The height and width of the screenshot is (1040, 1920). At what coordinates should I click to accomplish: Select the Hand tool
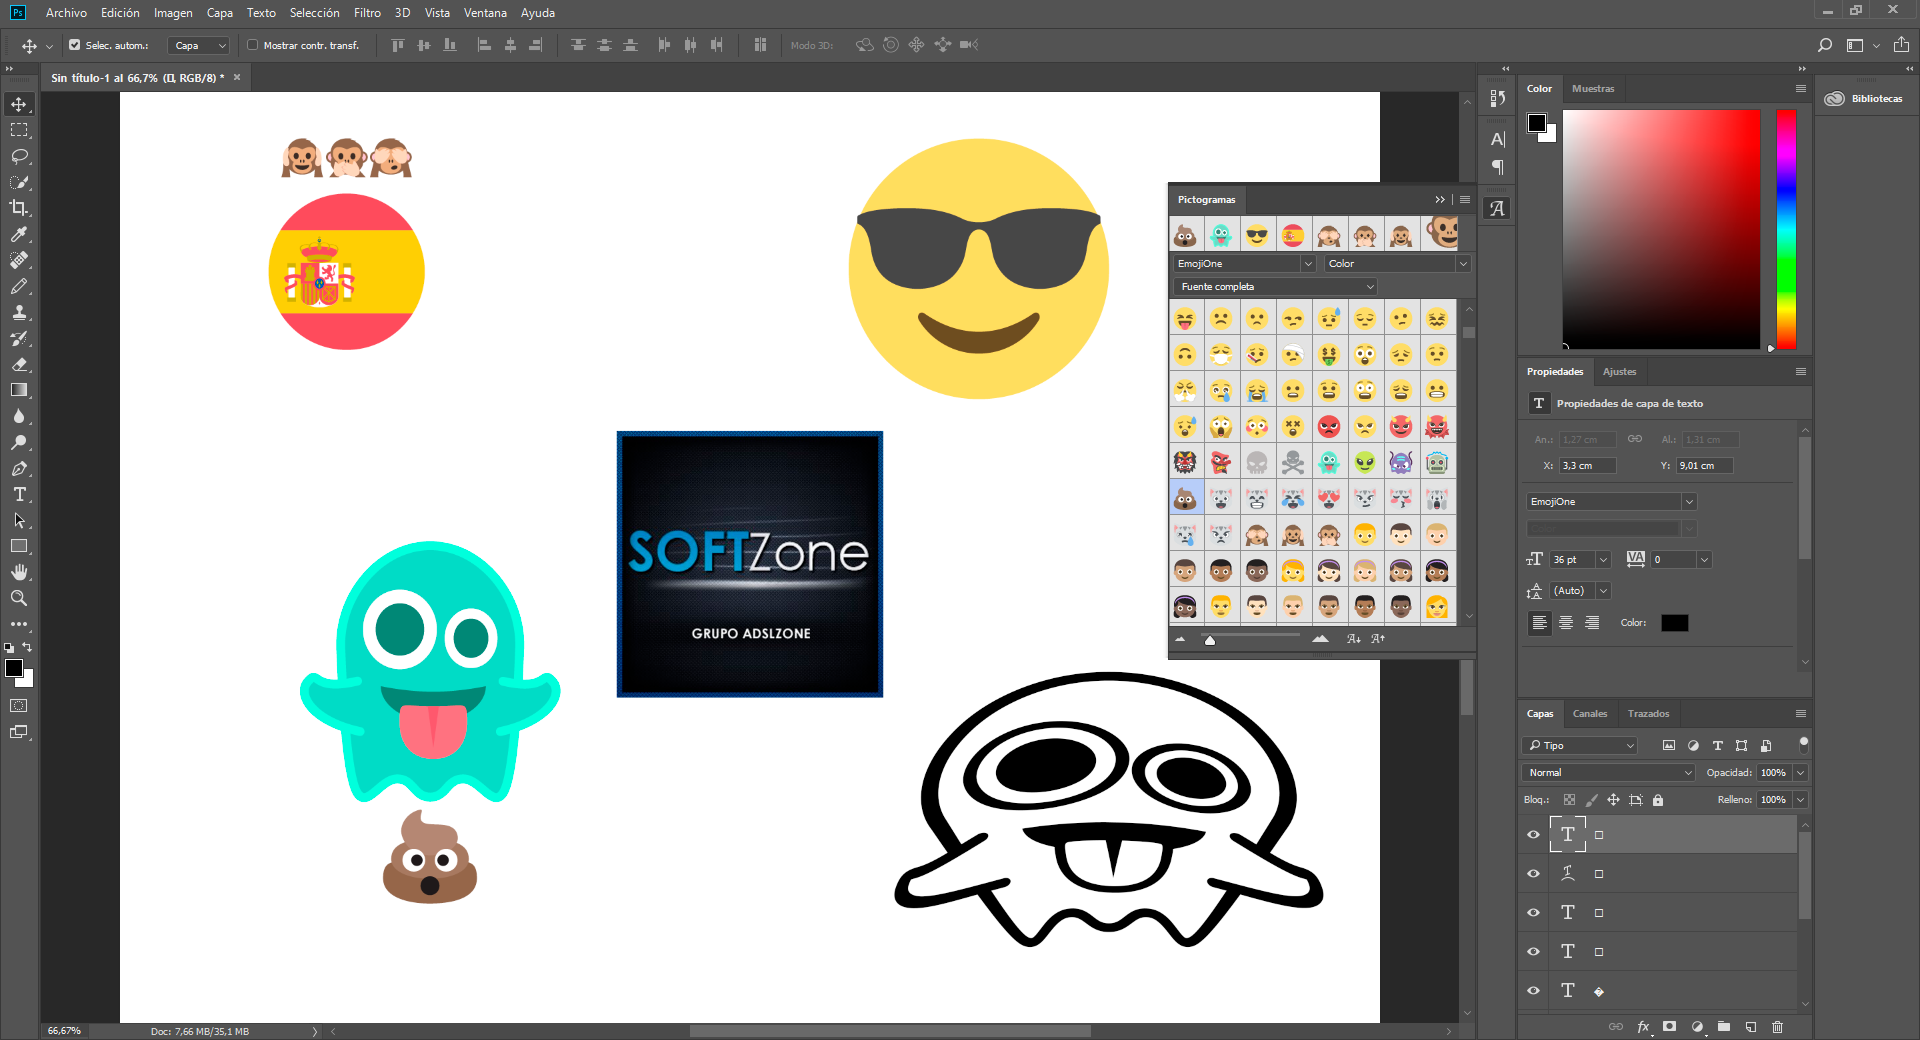pos(19,572)
